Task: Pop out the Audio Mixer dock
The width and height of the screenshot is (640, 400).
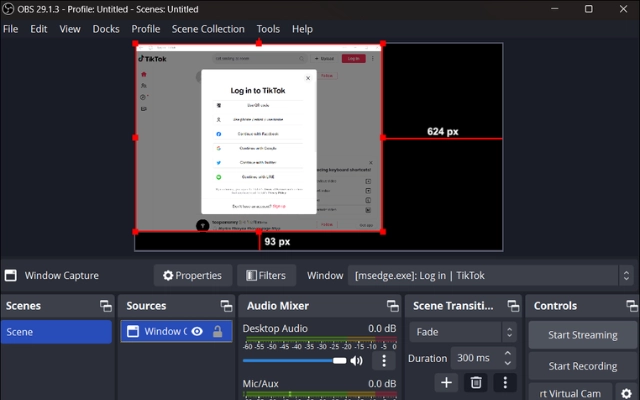Action: tap(393, 306)
